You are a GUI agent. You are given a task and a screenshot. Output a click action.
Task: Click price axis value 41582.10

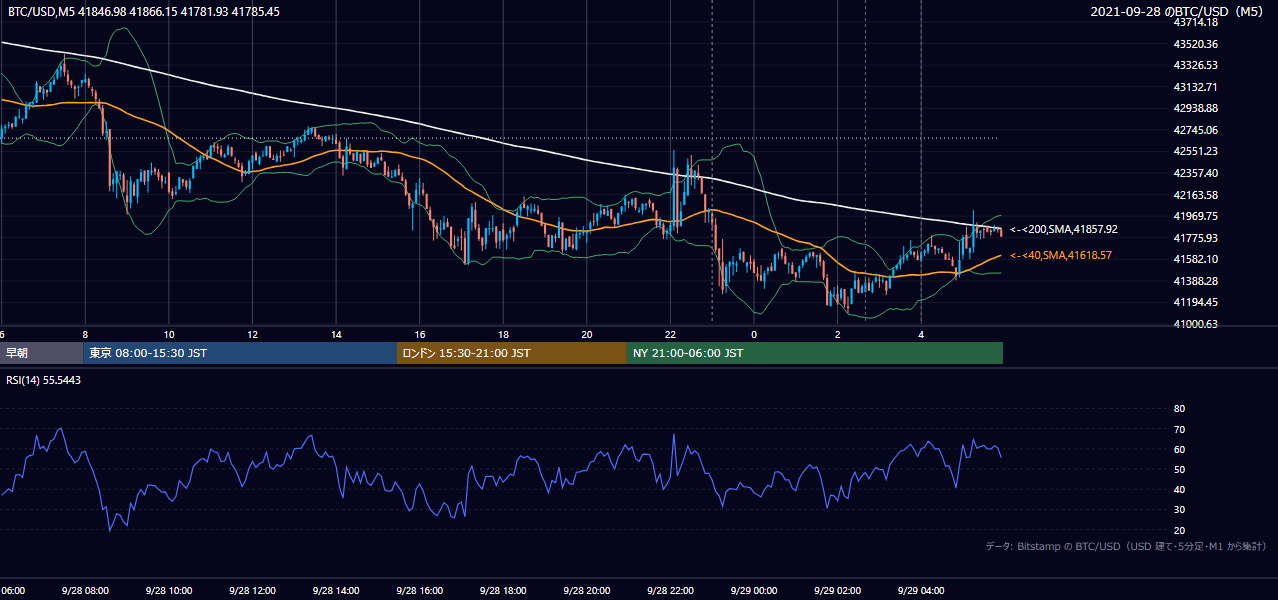point(1195,259)
